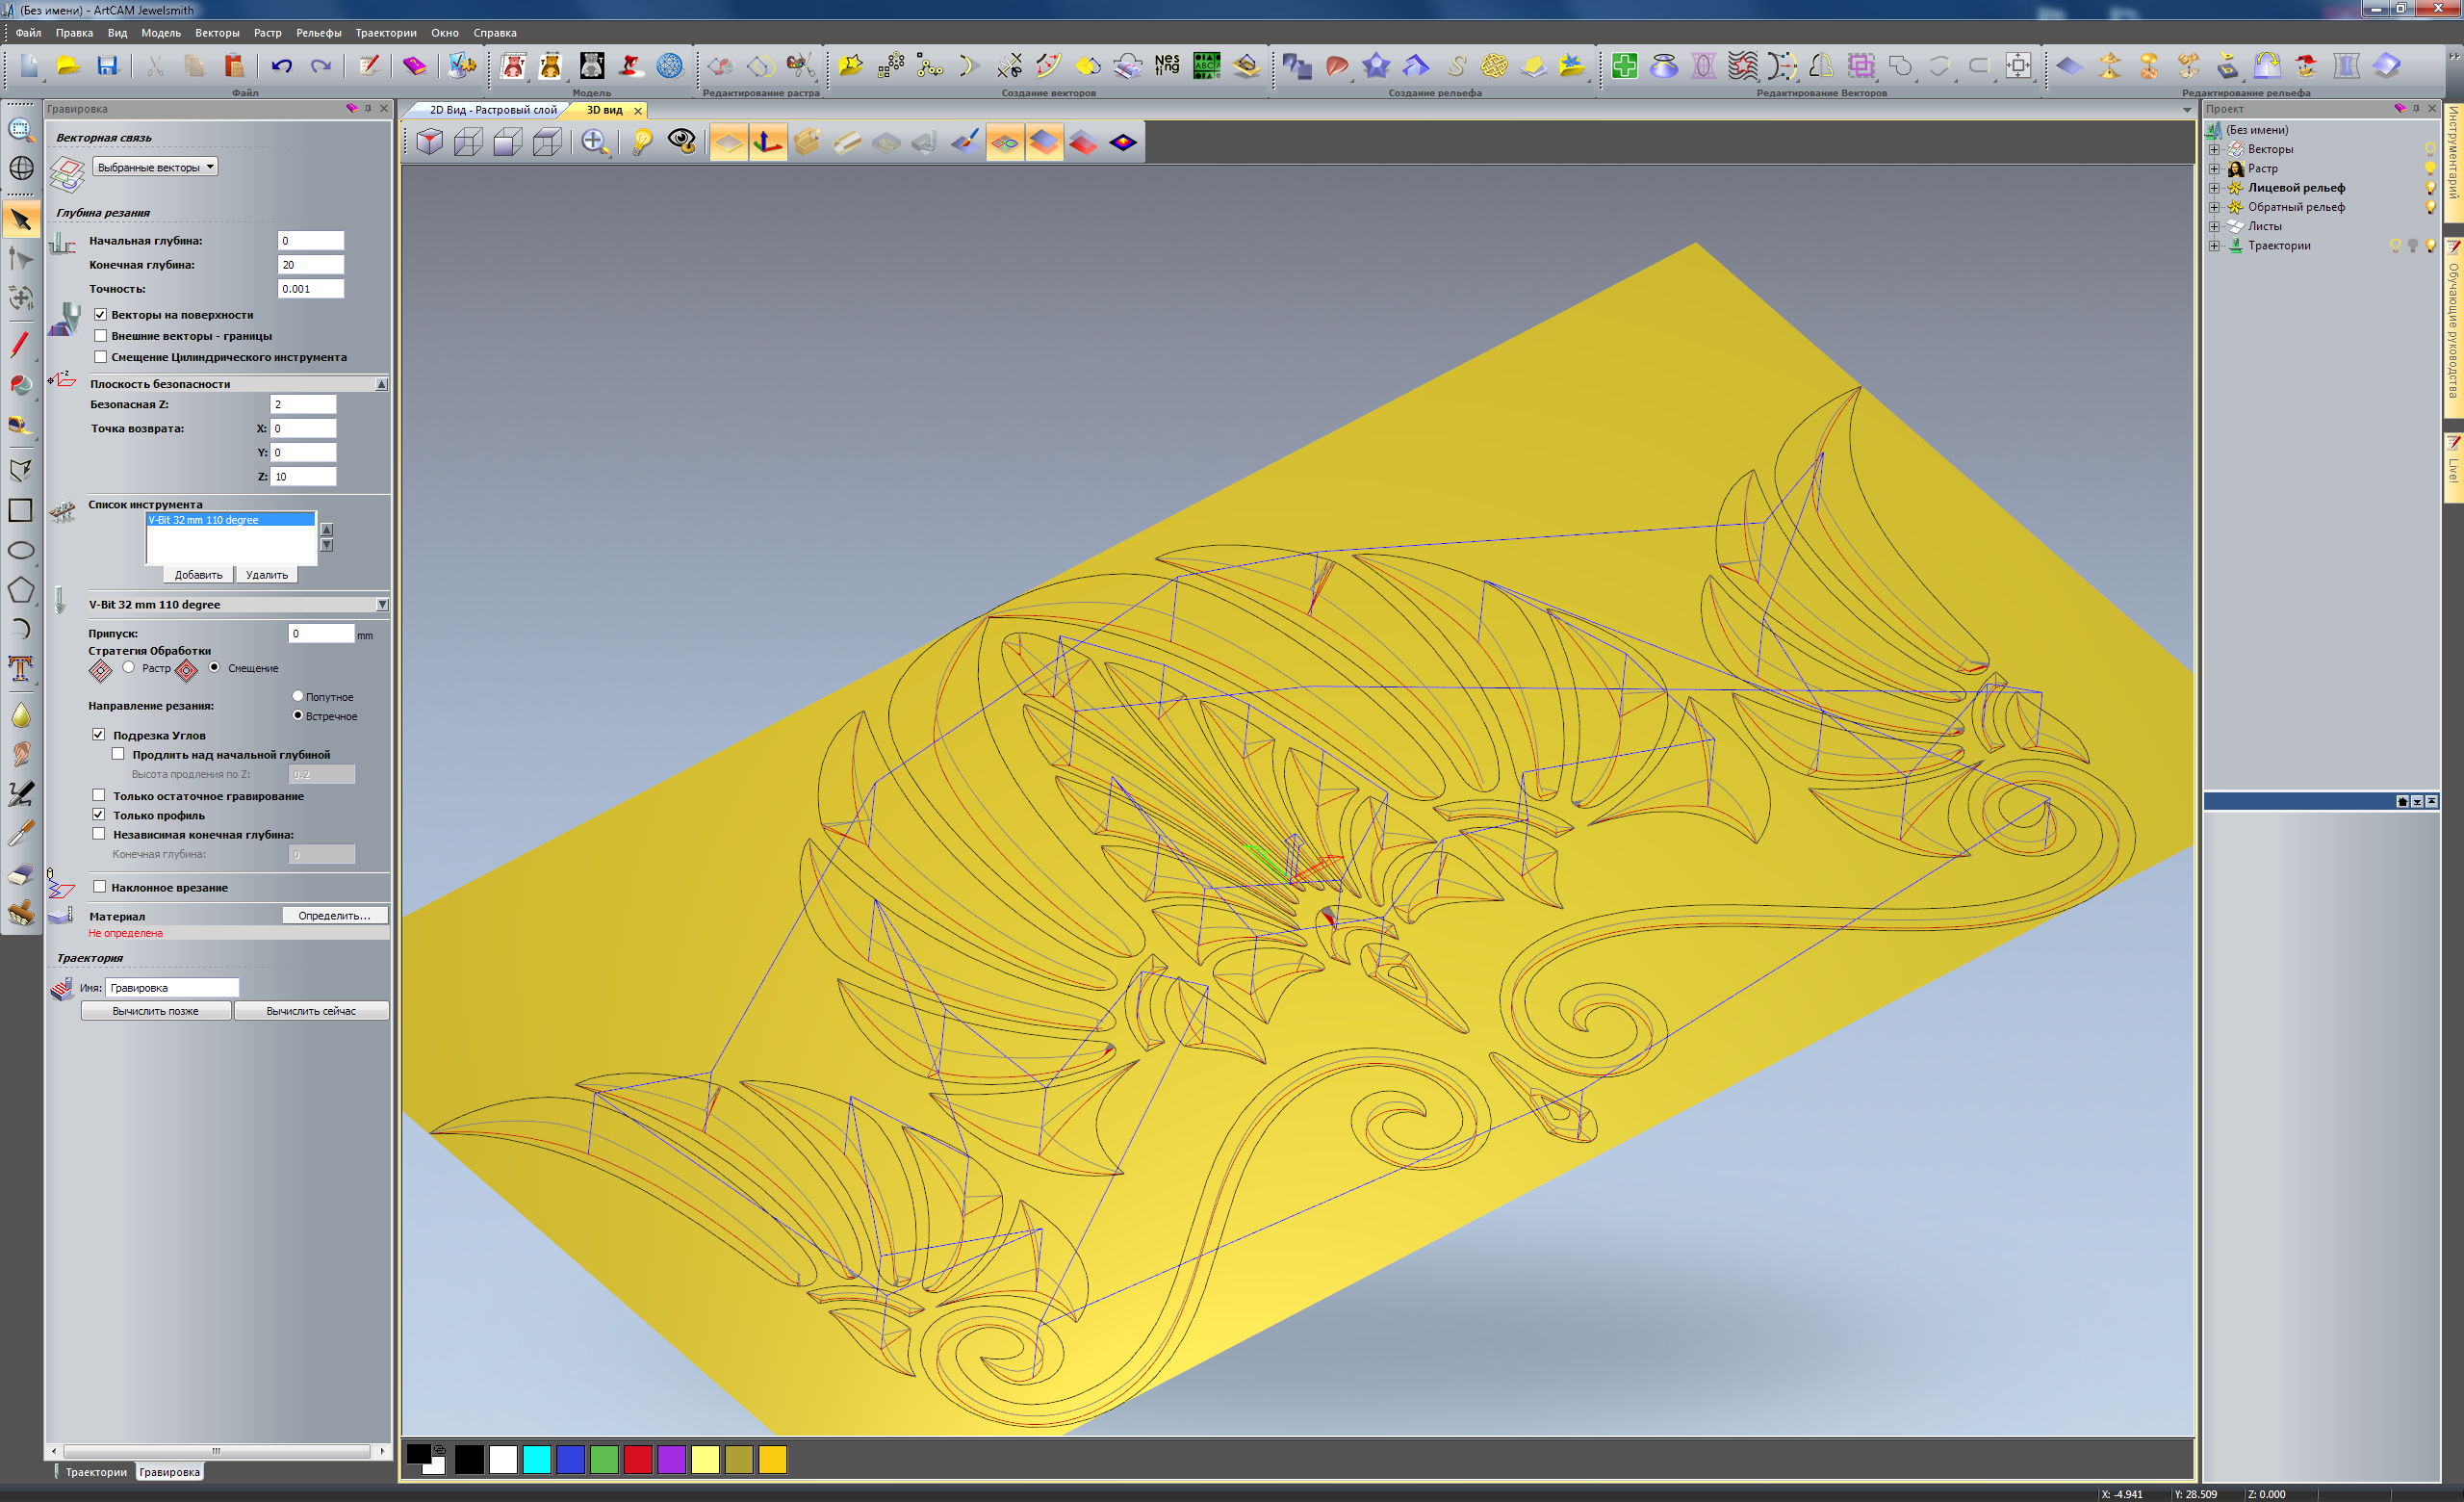
Task: Click the isometric cube view icon
Action: click(430, 142)
